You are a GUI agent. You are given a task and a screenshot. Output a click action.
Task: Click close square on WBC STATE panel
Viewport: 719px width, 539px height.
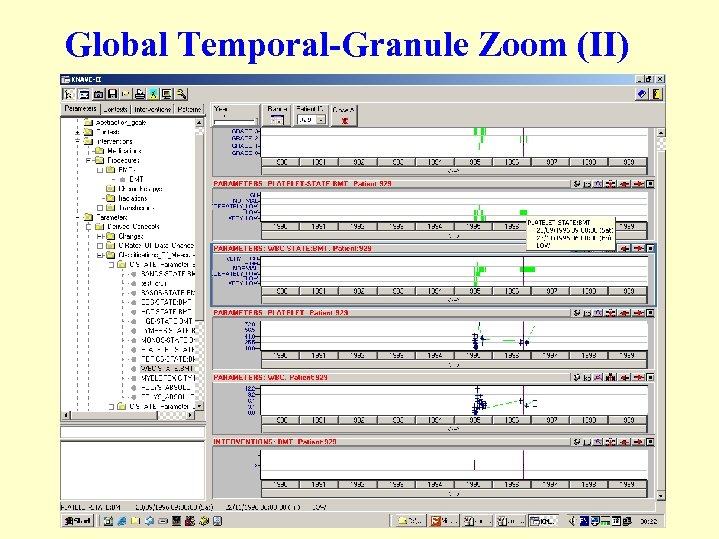tap(650, 248)
